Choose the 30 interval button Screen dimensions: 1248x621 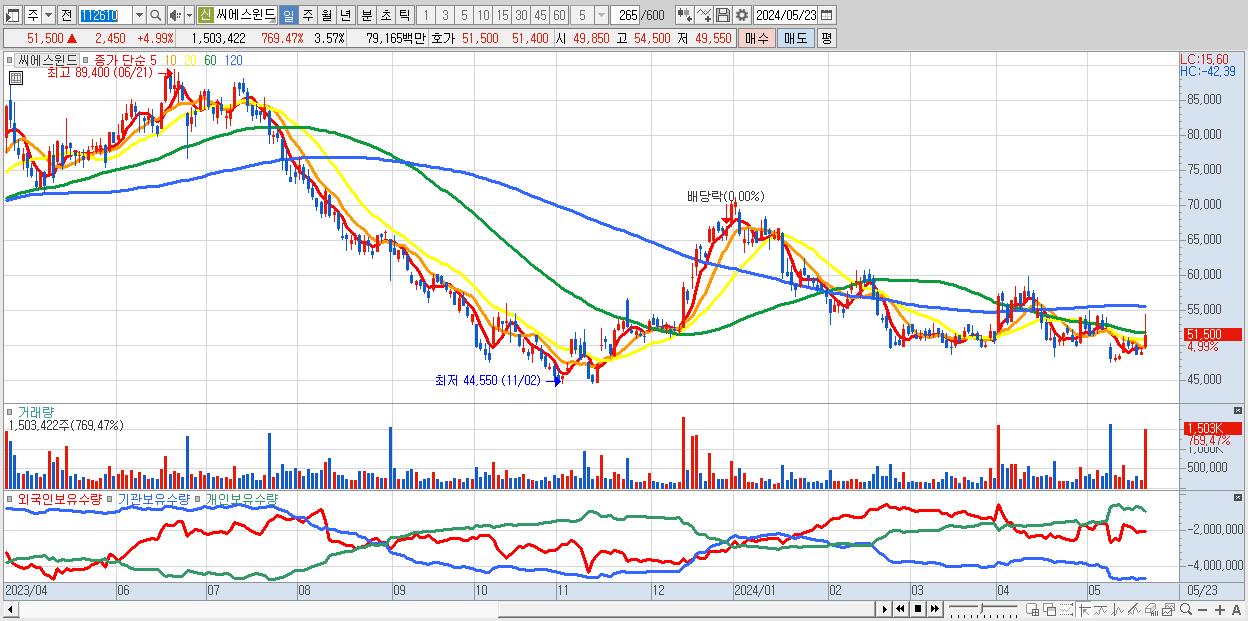click(522, 15)
